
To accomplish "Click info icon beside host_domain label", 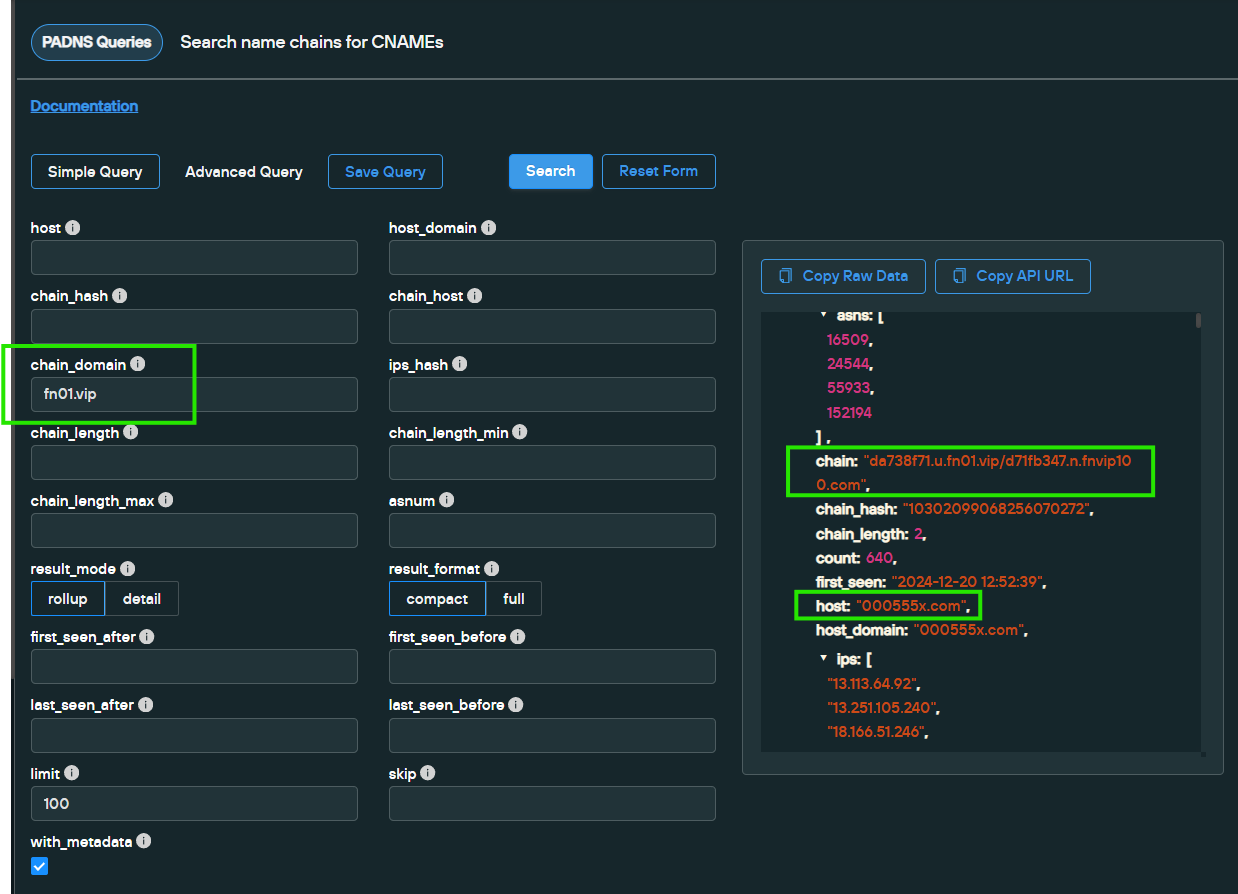I will click(x=488, y=228).
